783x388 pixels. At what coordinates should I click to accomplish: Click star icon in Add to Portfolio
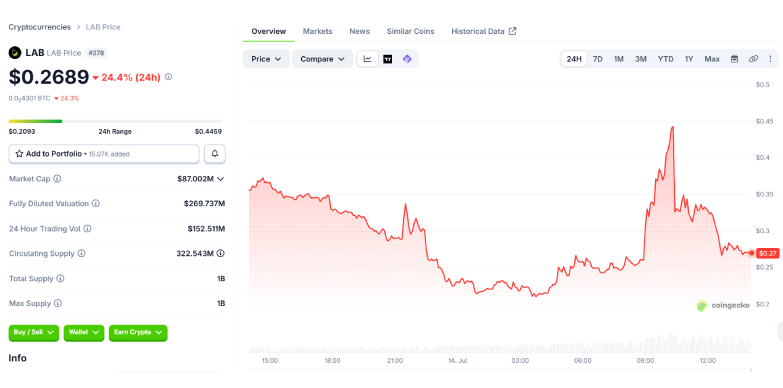tap(19, 154)
